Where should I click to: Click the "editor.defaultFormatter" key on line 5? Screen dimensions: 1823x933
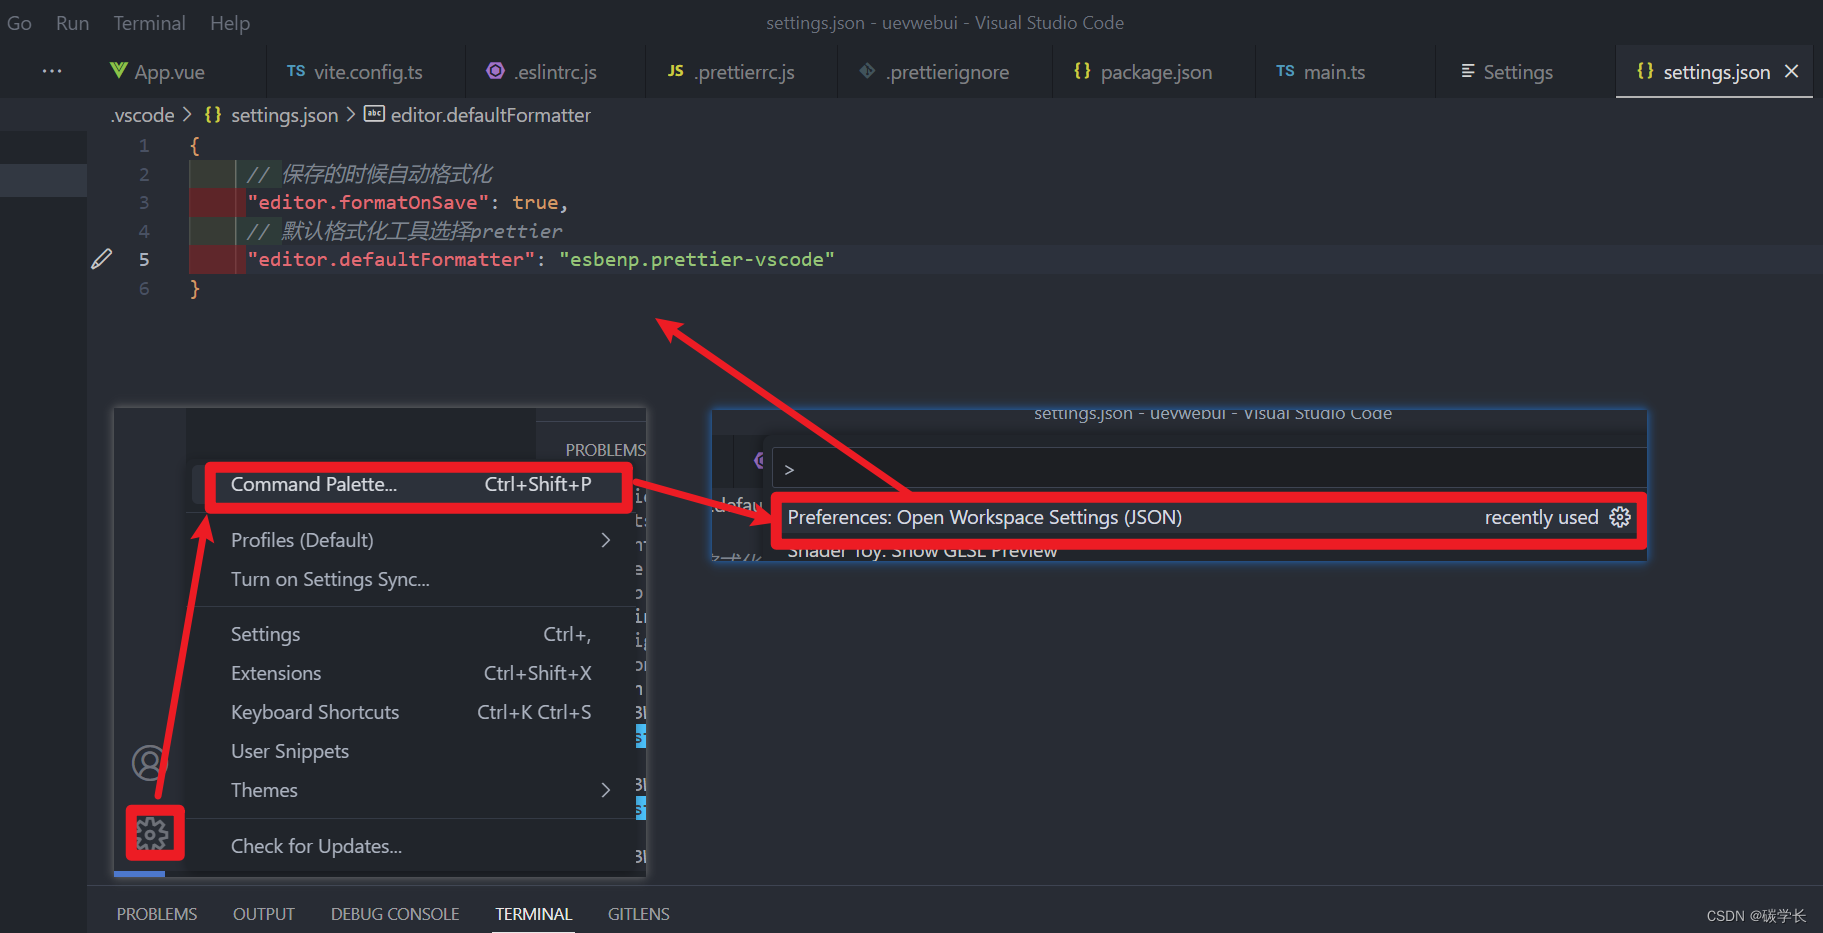tap(391, 259)
